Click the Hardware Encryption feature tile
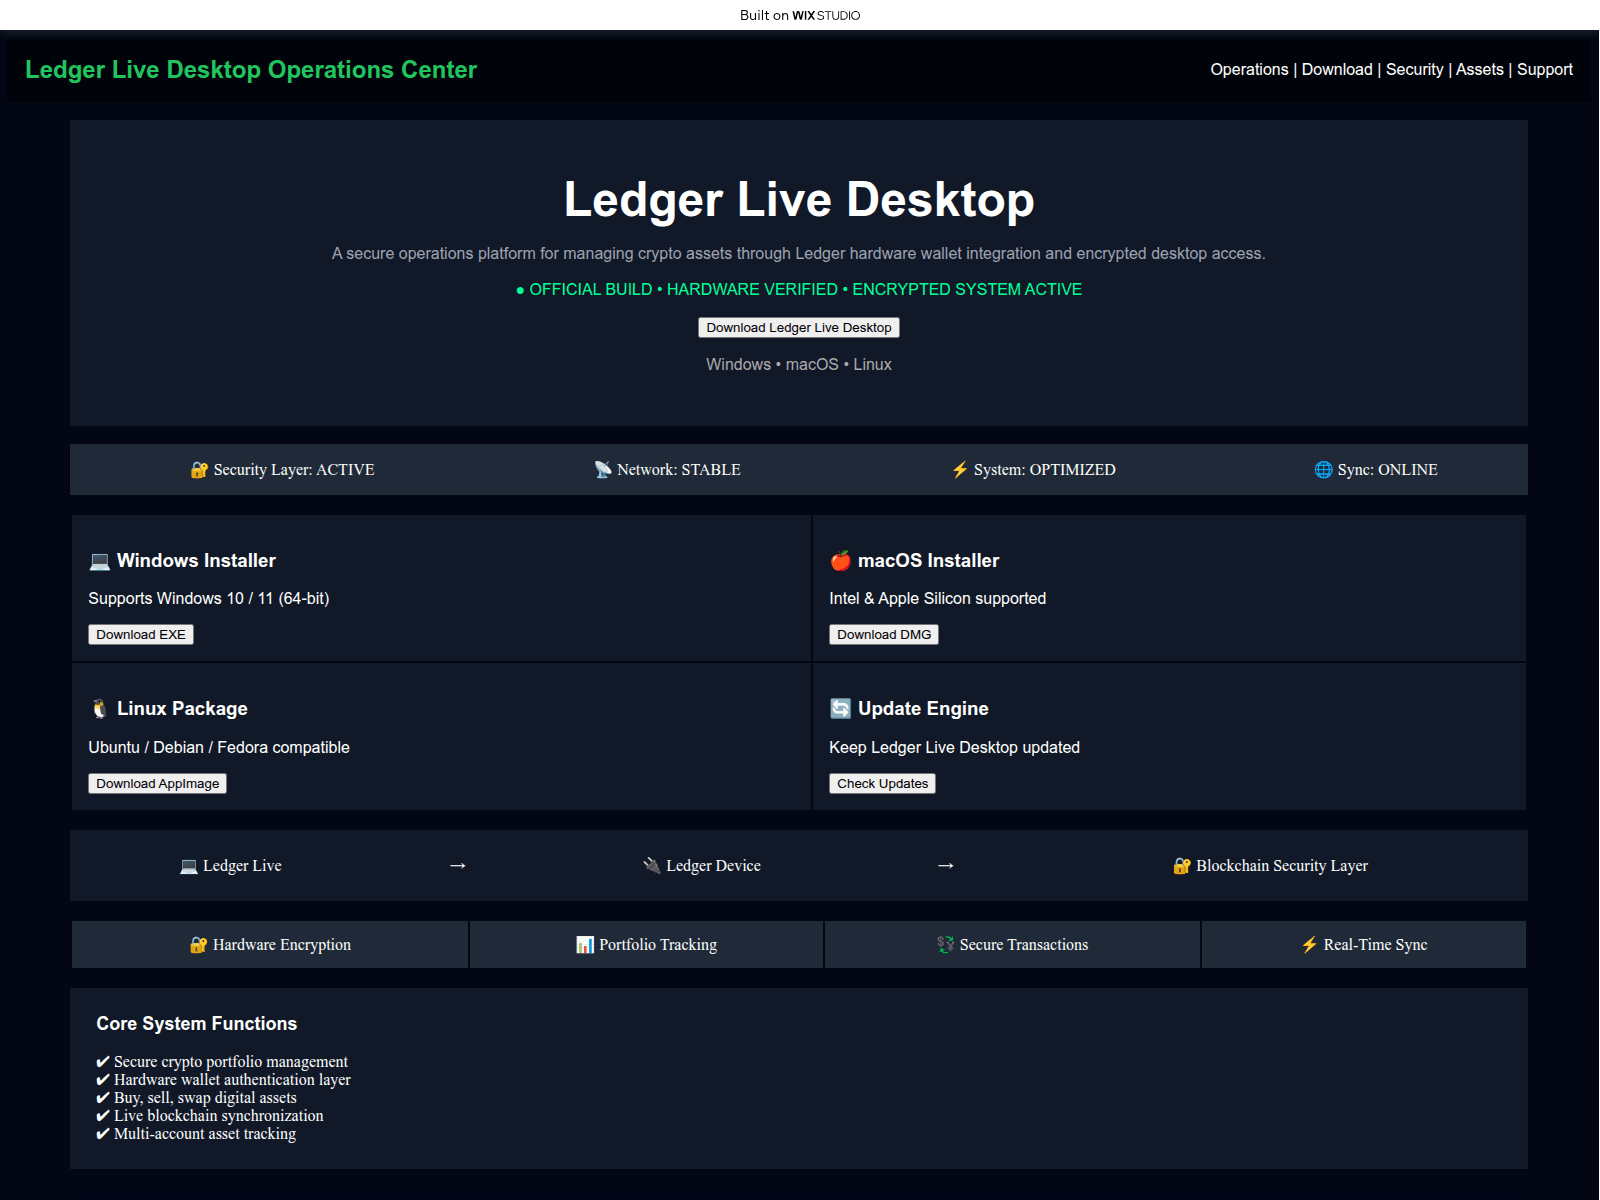 [270, 945]
